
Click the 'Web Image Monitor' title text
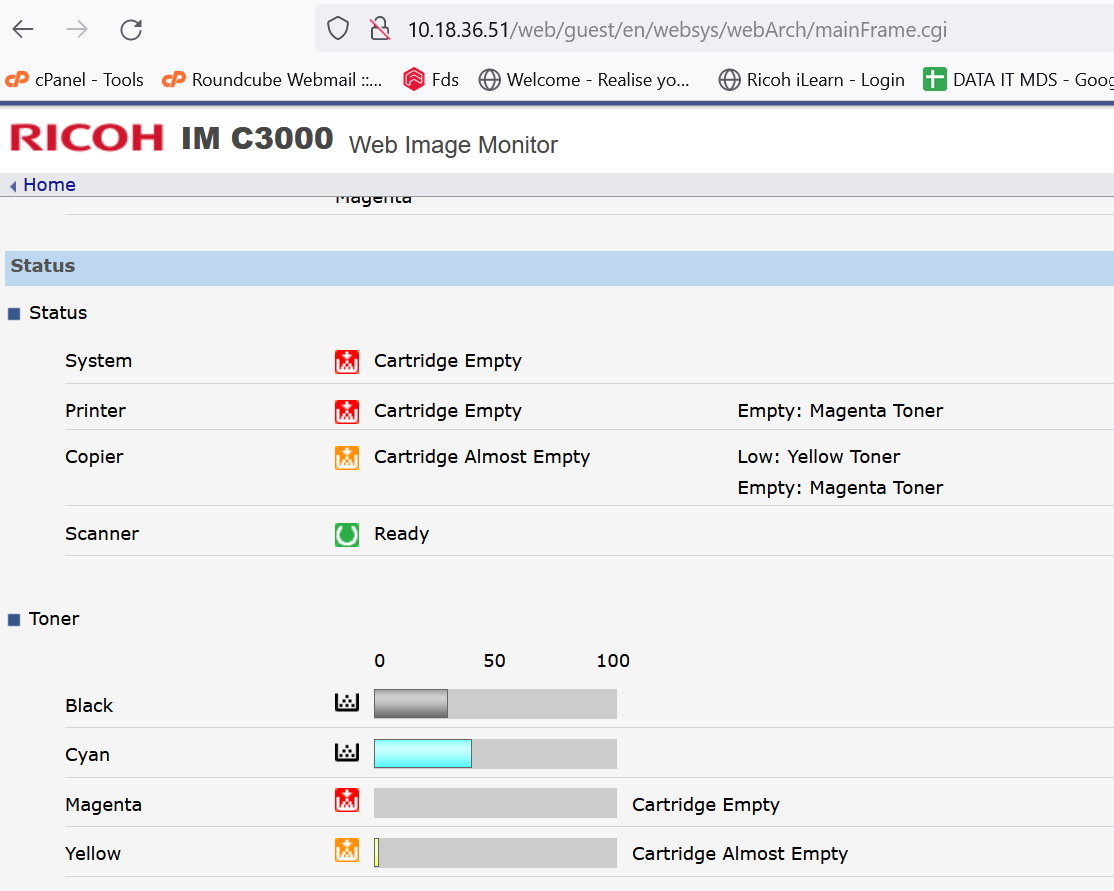pyautogui.click(x=453, y=145)
